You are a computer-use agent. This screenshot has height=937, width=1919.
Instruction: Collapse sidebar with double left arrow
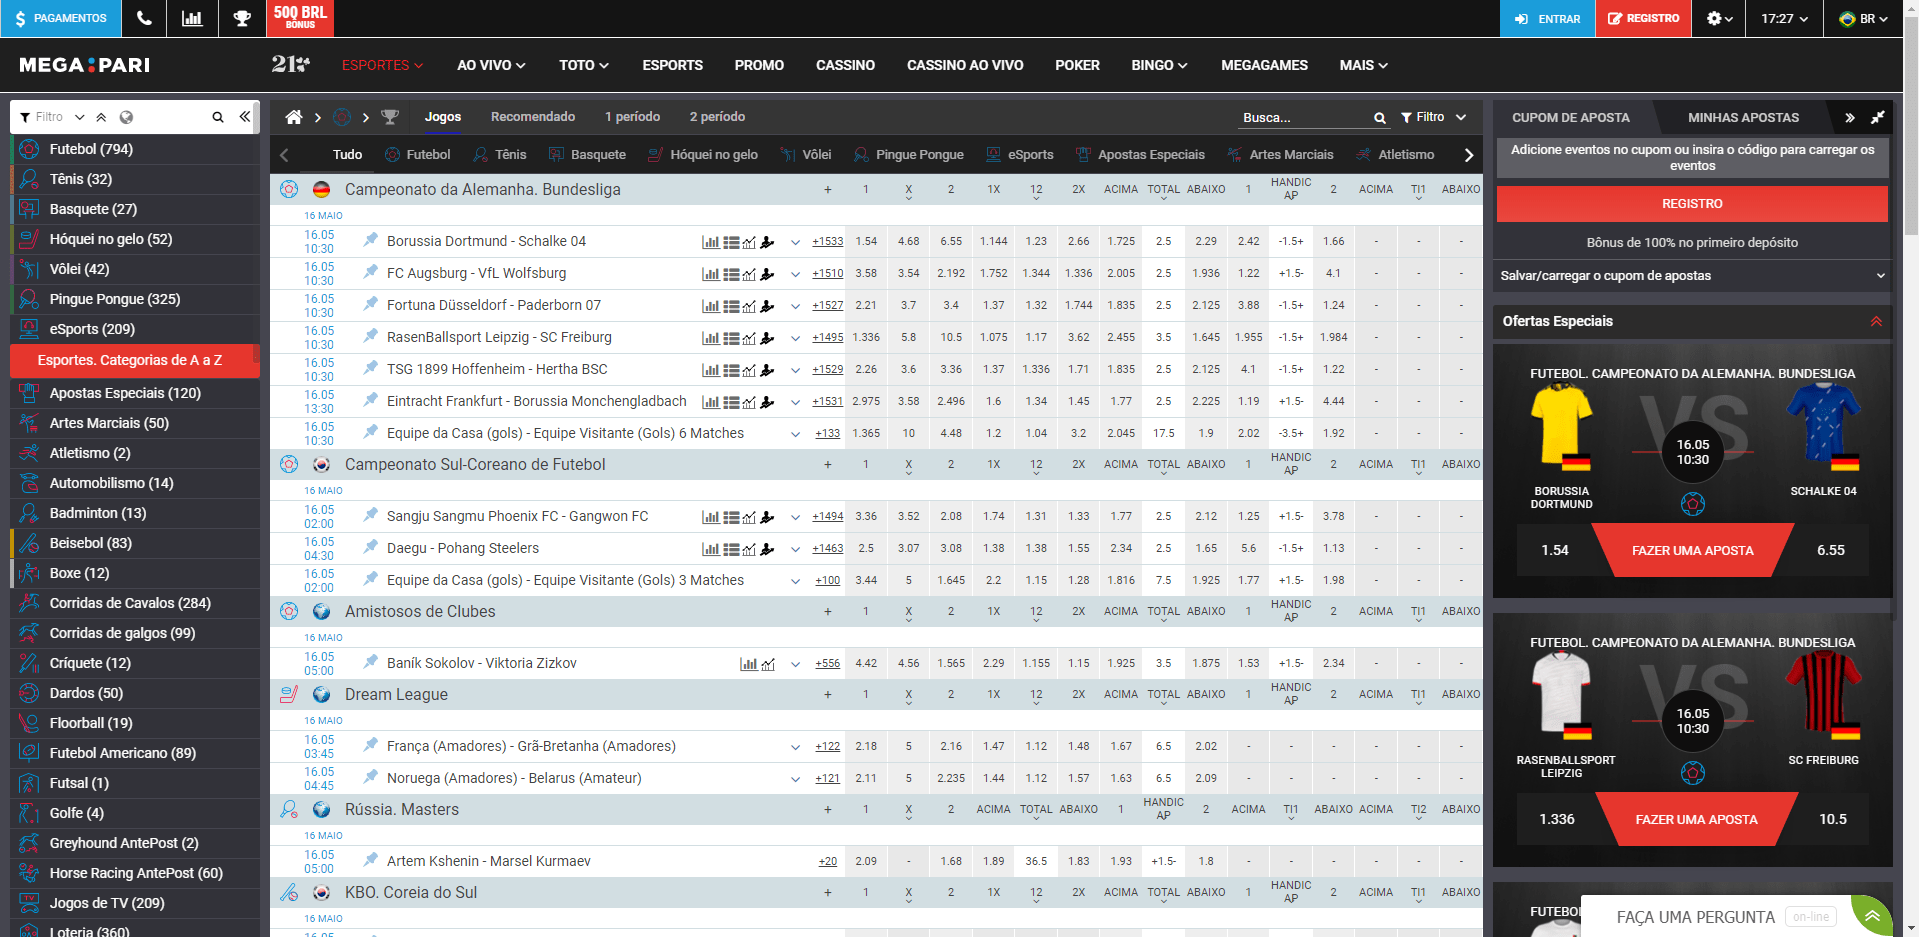pyautogui.click(x=245, y=117)
